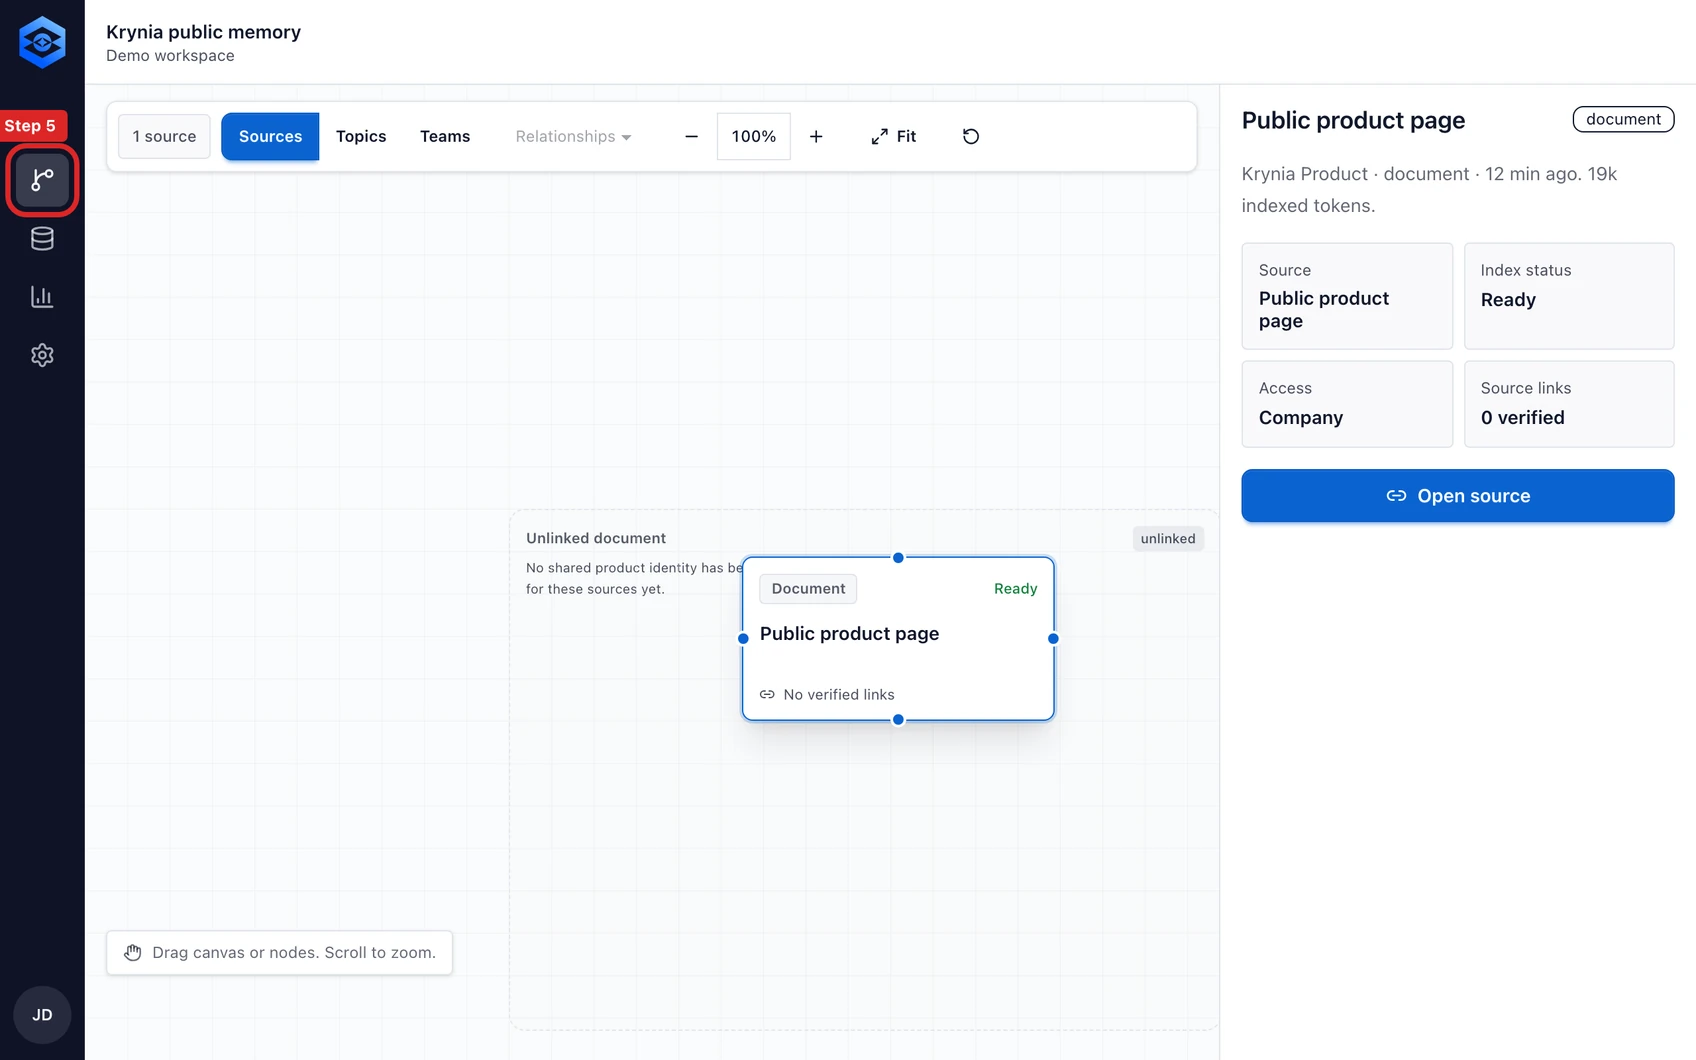Screen dimensions: 1696x1060
Task: Switch to the Sources tab
Action: (x=270, y=136)
